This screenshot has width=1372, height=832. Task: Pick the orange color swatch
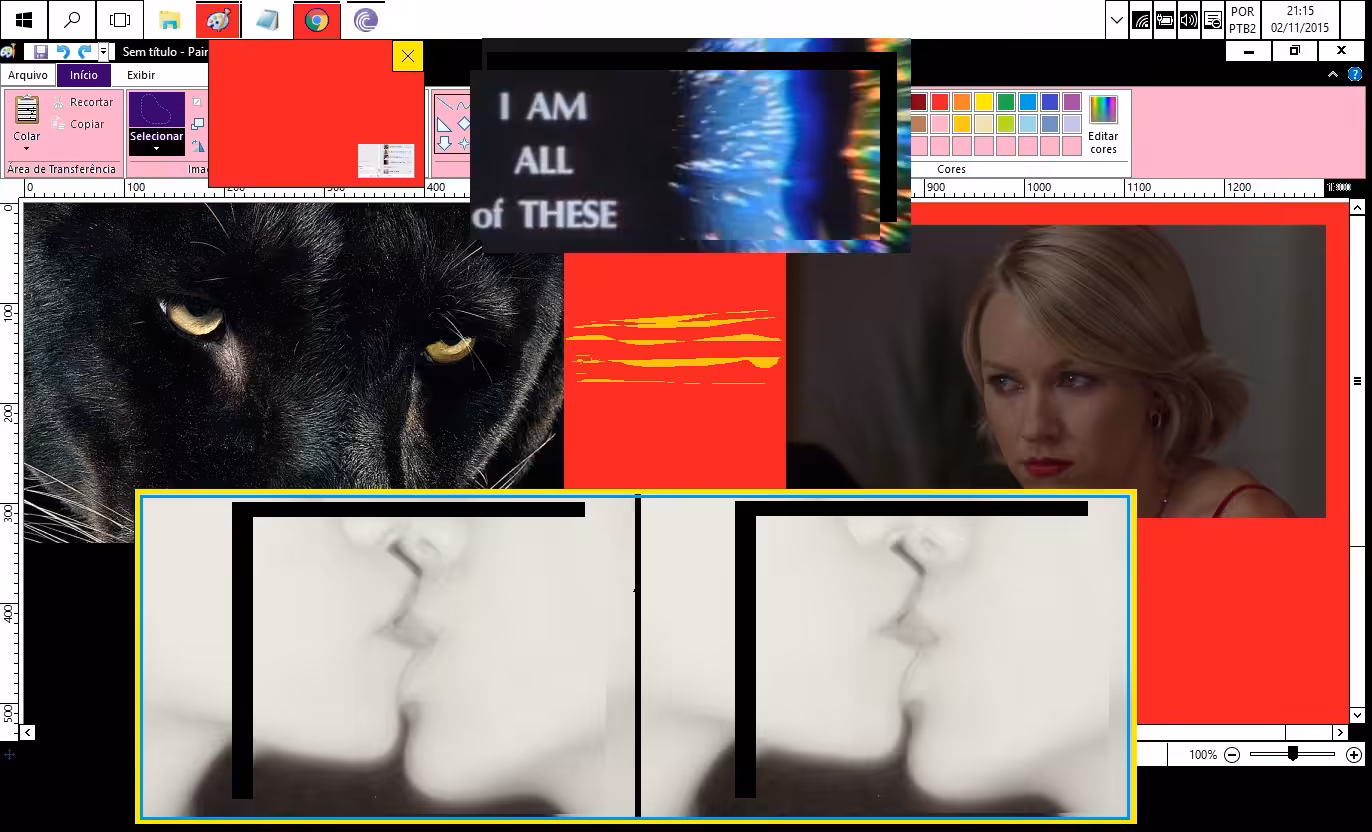tap(962, 102)
